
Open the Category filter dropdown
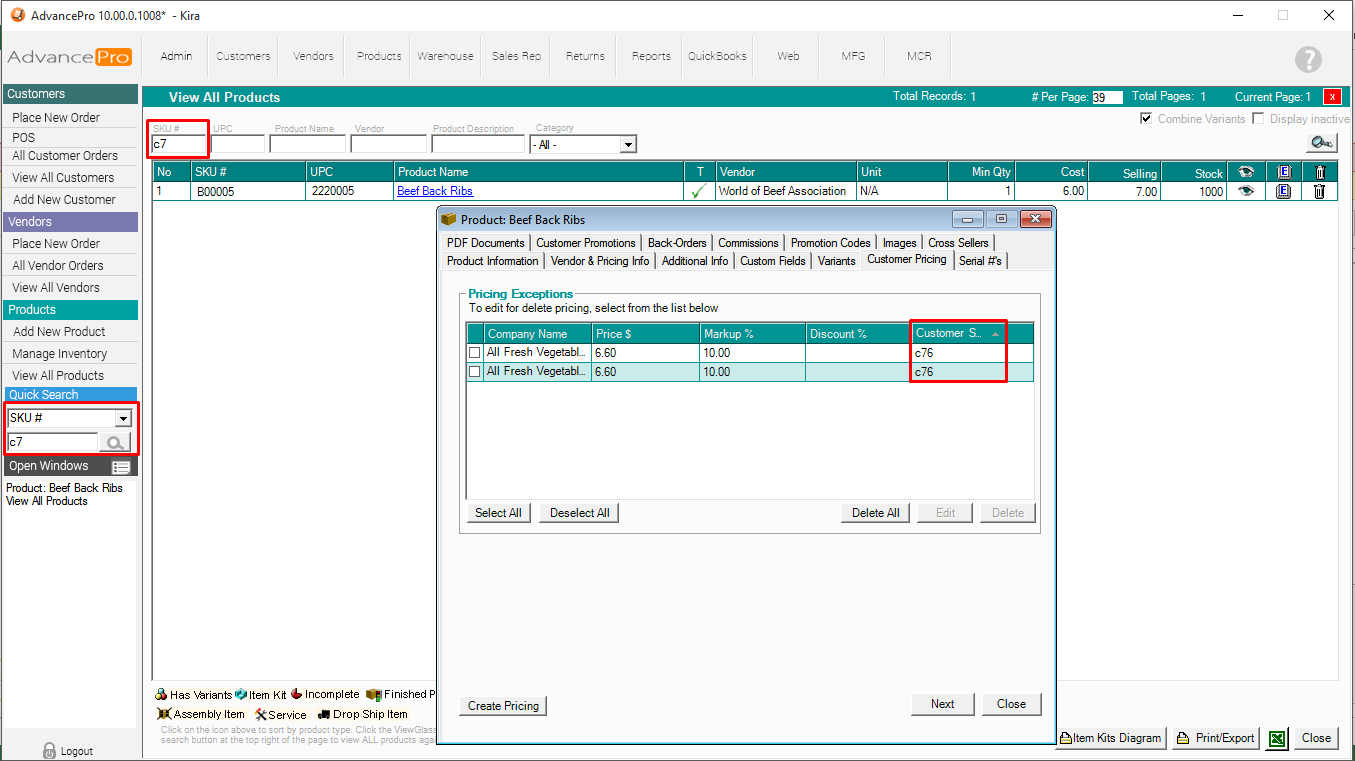pyautogui.click(x=627, y=145)
